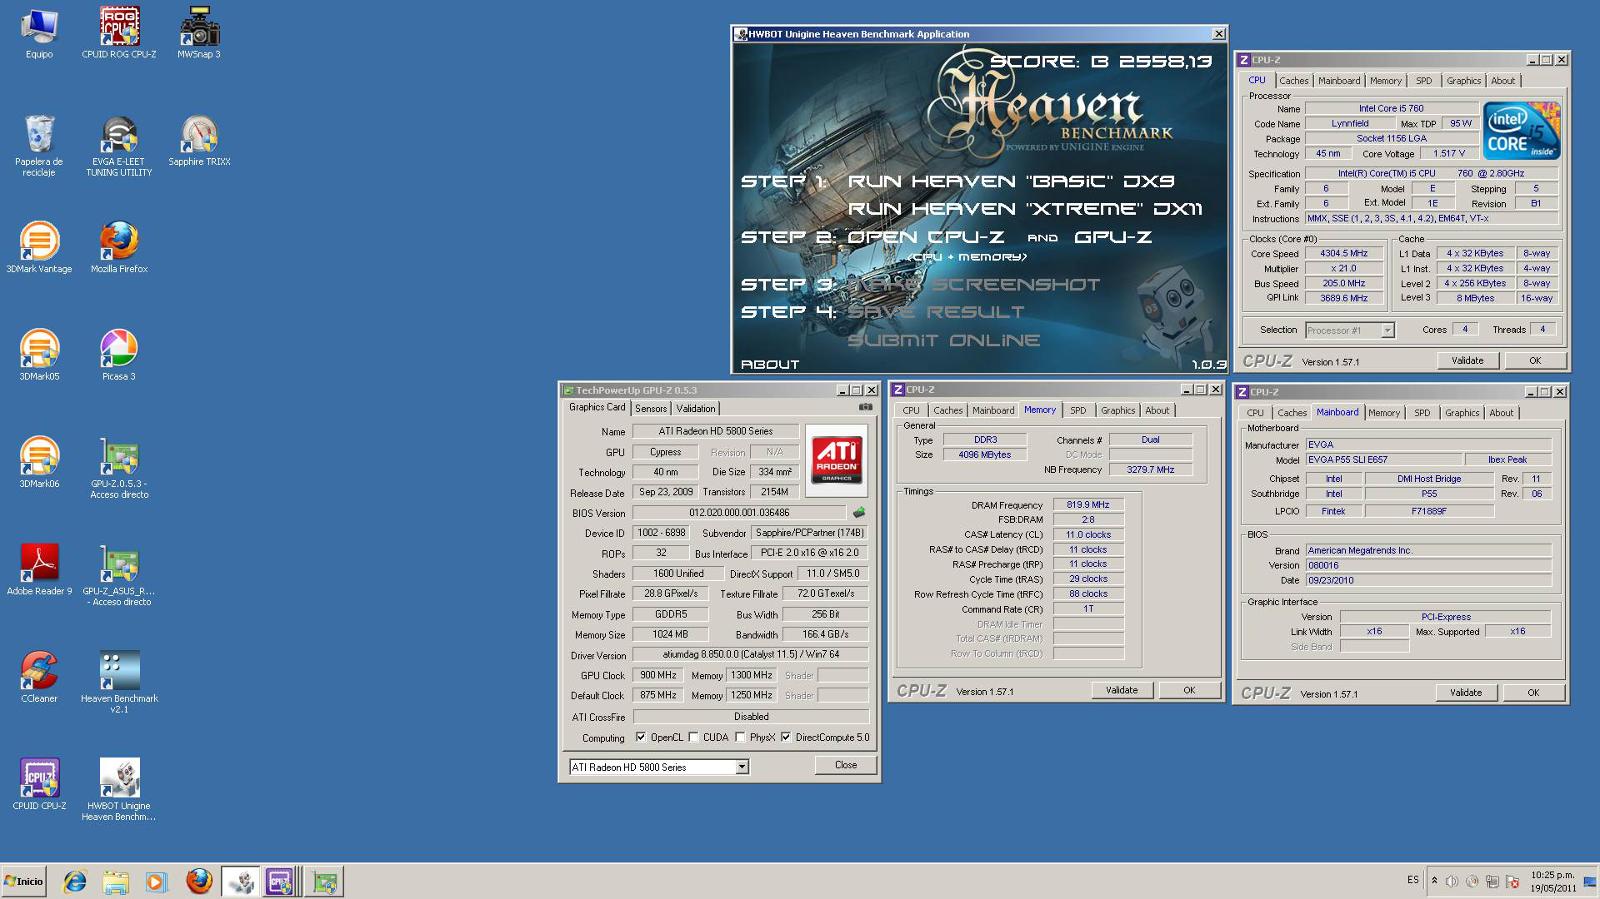Click the GPU Name field in GPU-Z
This screenshot has width=1600, height=899.
(715, 431)
